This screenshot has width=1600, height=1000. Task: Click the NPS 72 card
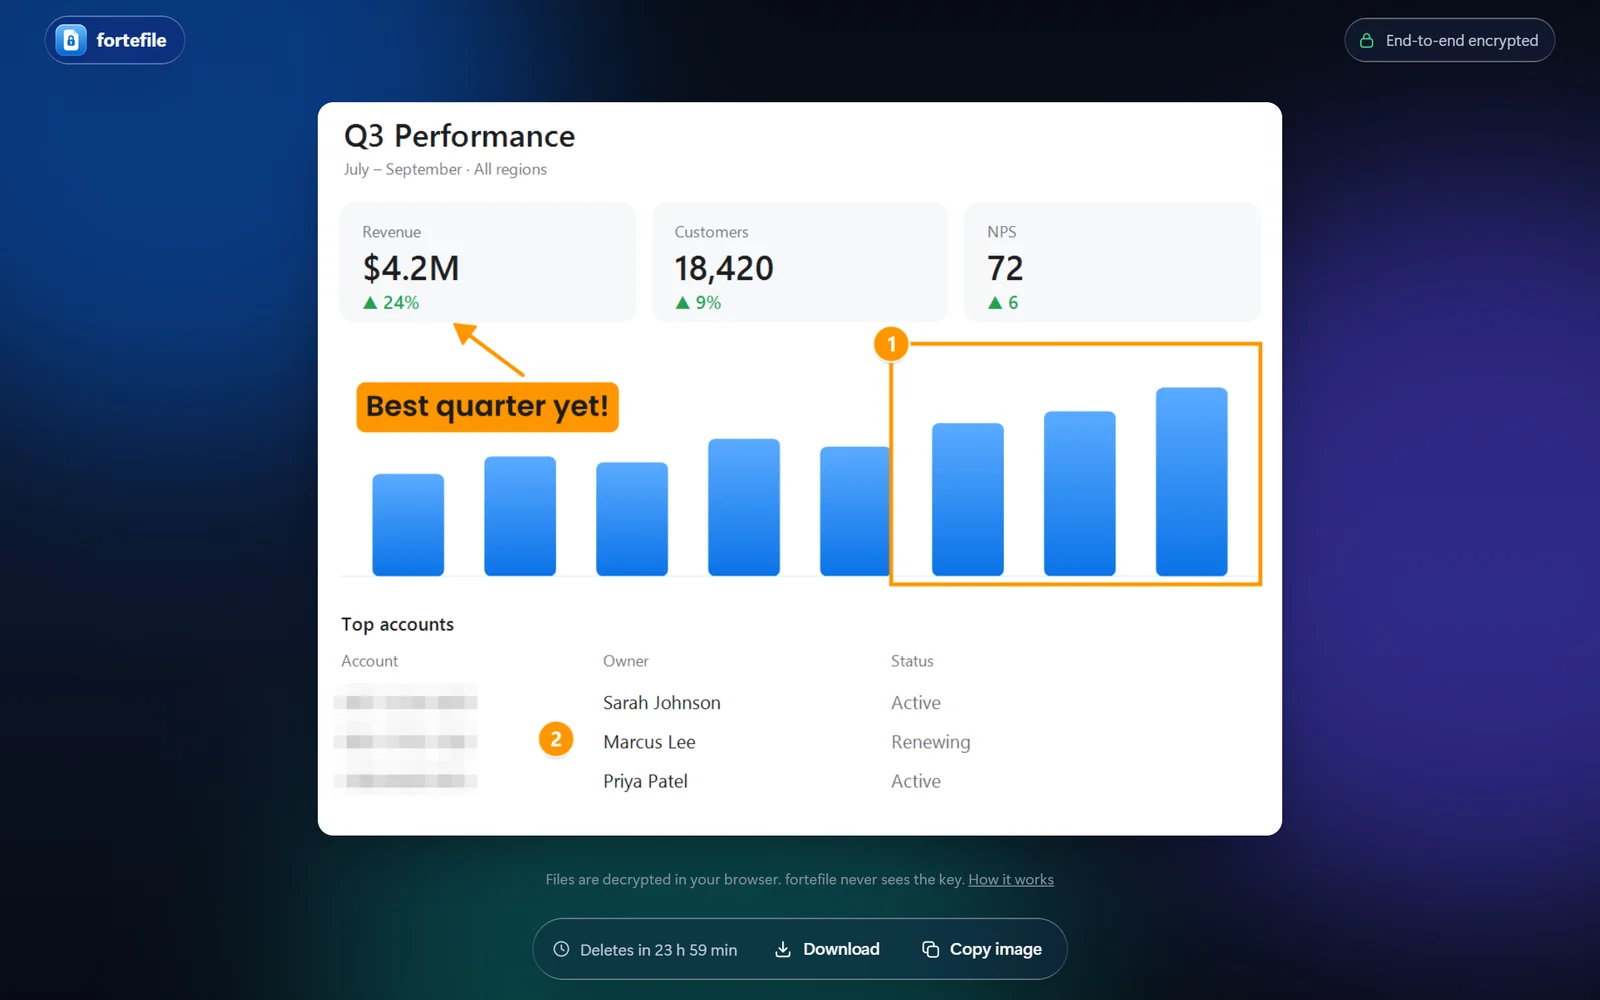click(x=1112, y=262)
